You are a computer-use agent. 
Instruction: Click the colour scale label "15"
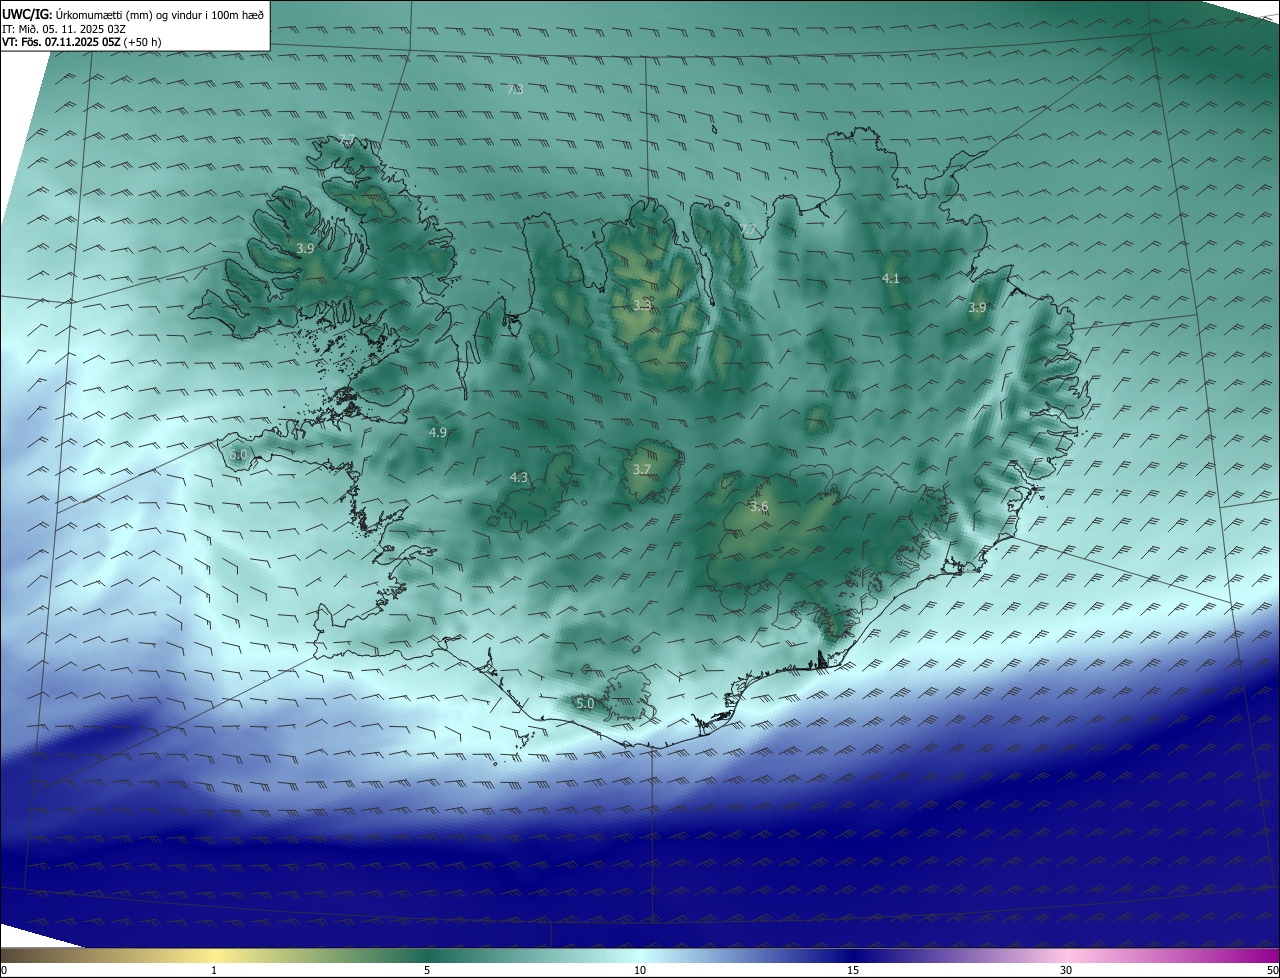tap(853, 970)
